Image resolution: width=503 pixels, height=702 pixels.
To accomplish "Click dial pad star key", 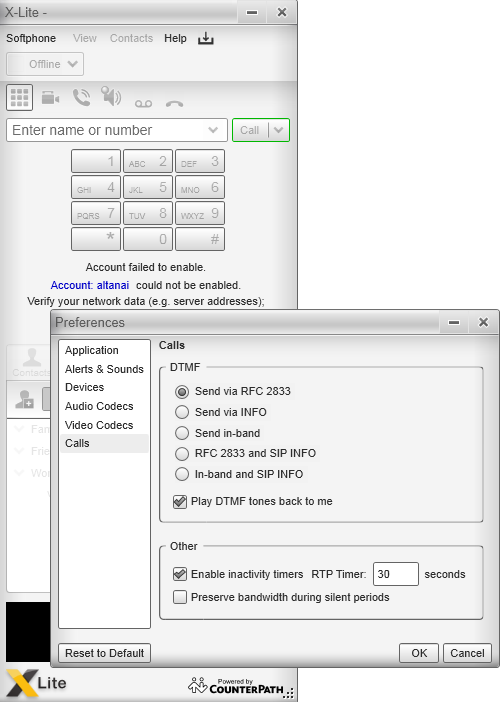I will coord(96,239).
